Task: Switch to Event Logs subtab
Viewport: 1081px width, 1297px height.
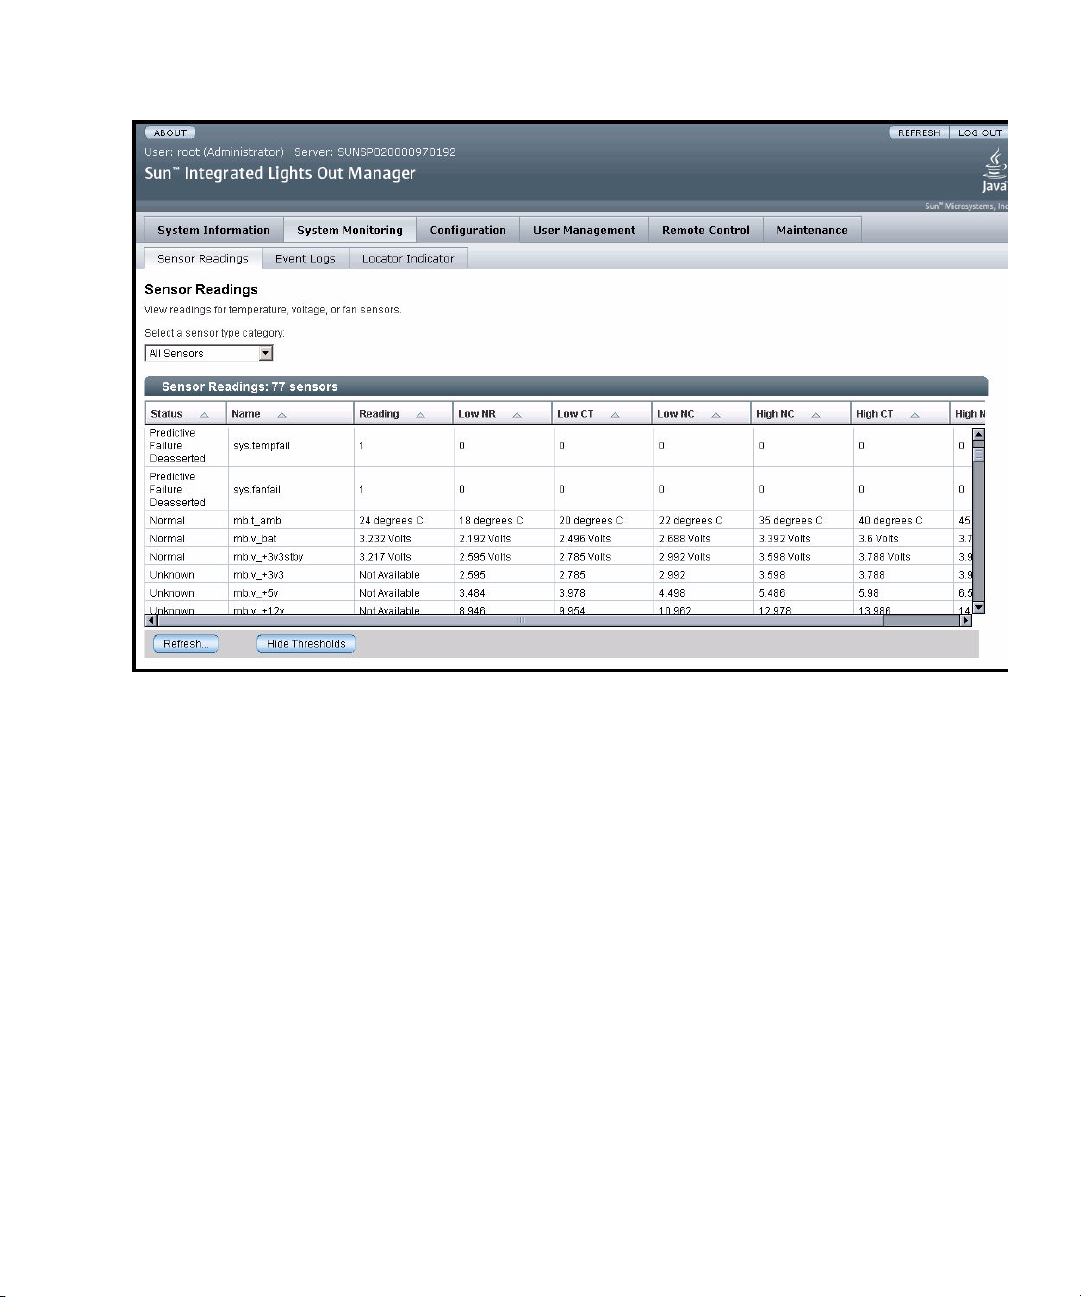Action: (305, 259)
